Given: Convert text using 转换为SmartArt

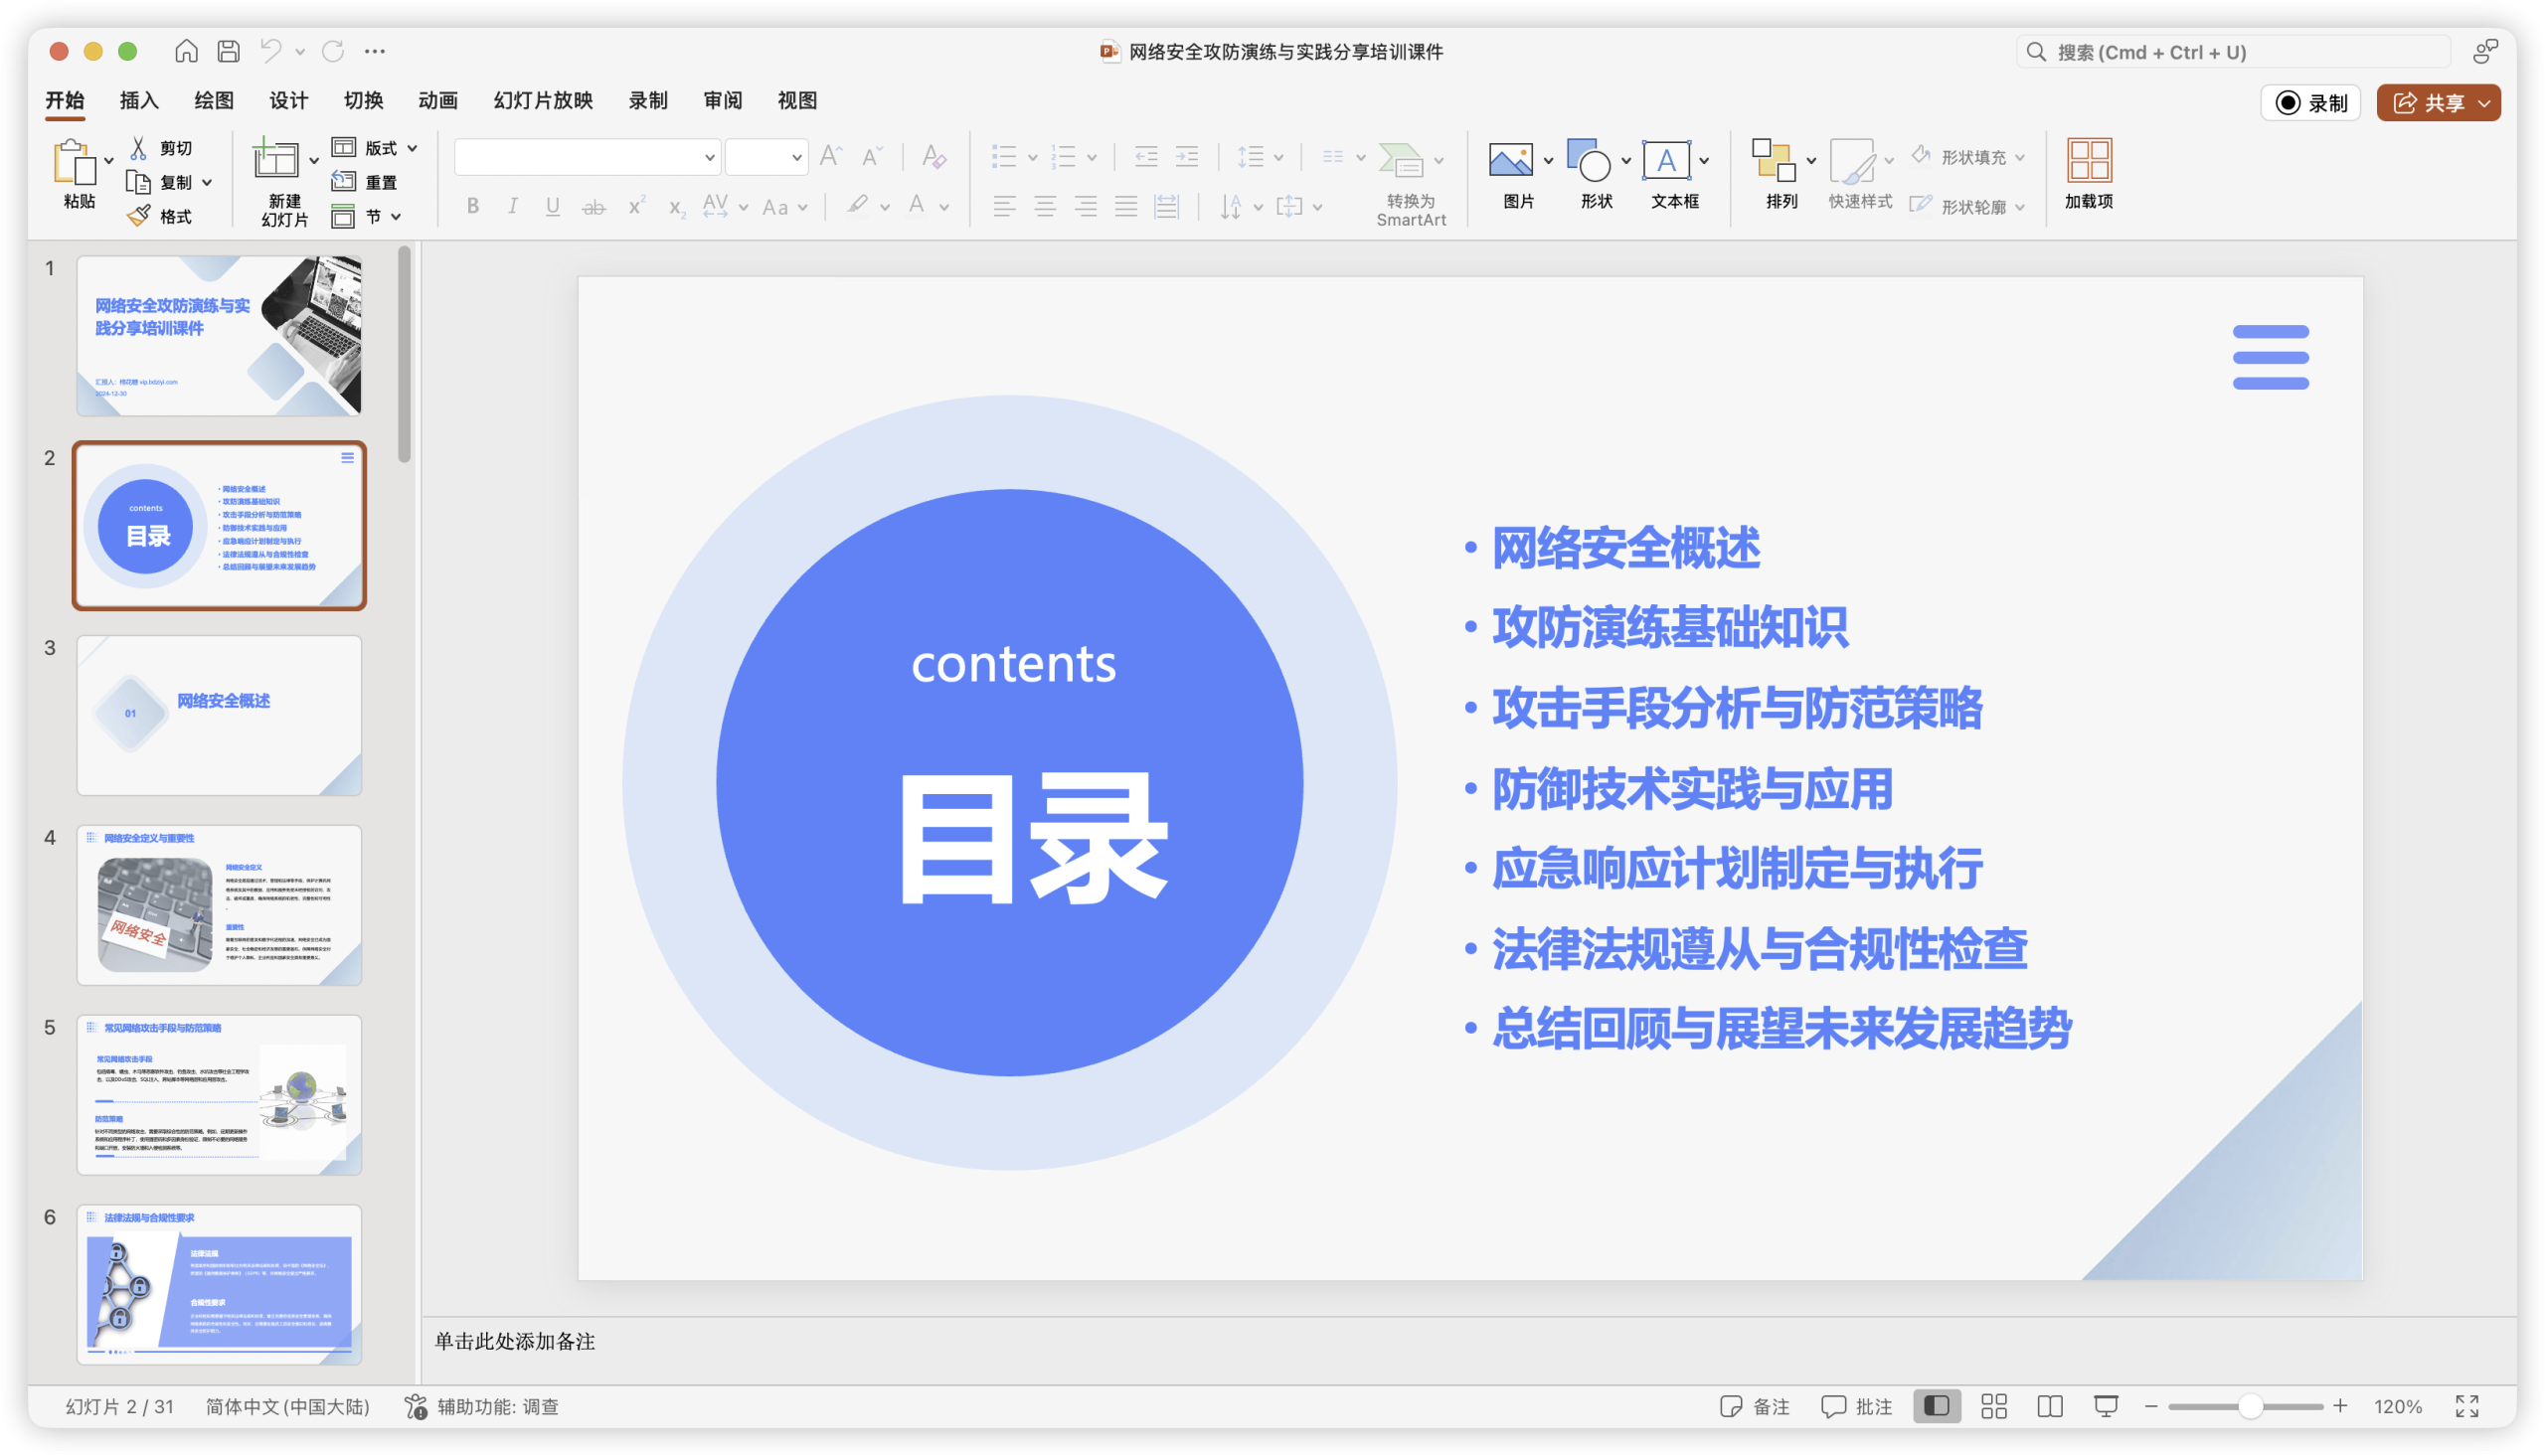Looking at the screenshot, I should (x=1411, y=182).
